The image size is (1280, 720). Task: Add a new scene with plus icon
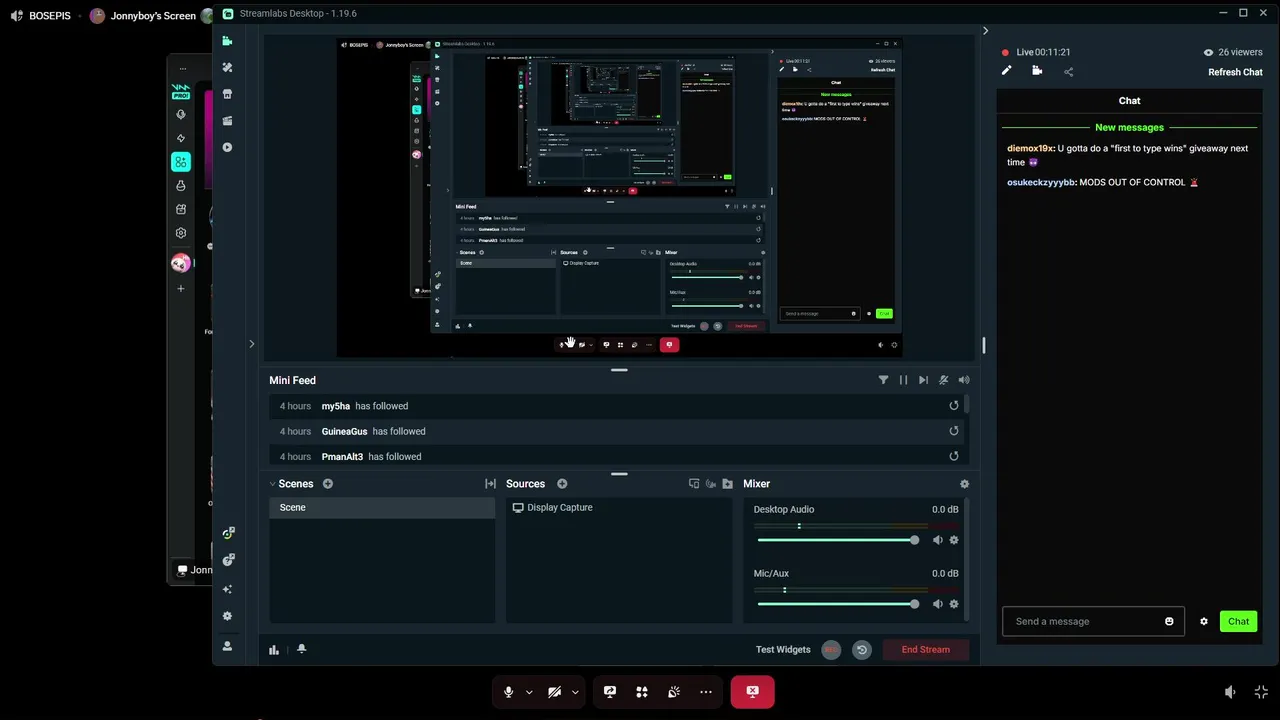327,484
